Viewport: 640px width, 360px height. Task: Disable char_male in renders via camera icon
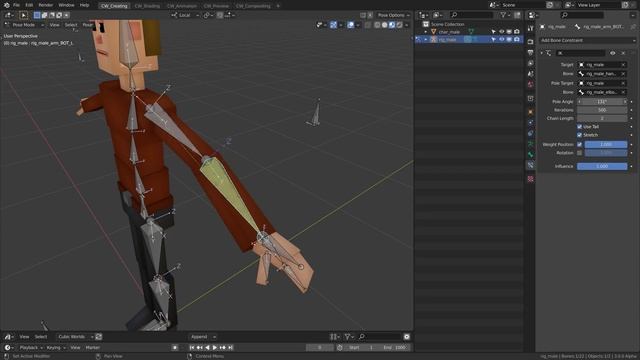click(517, 32)
